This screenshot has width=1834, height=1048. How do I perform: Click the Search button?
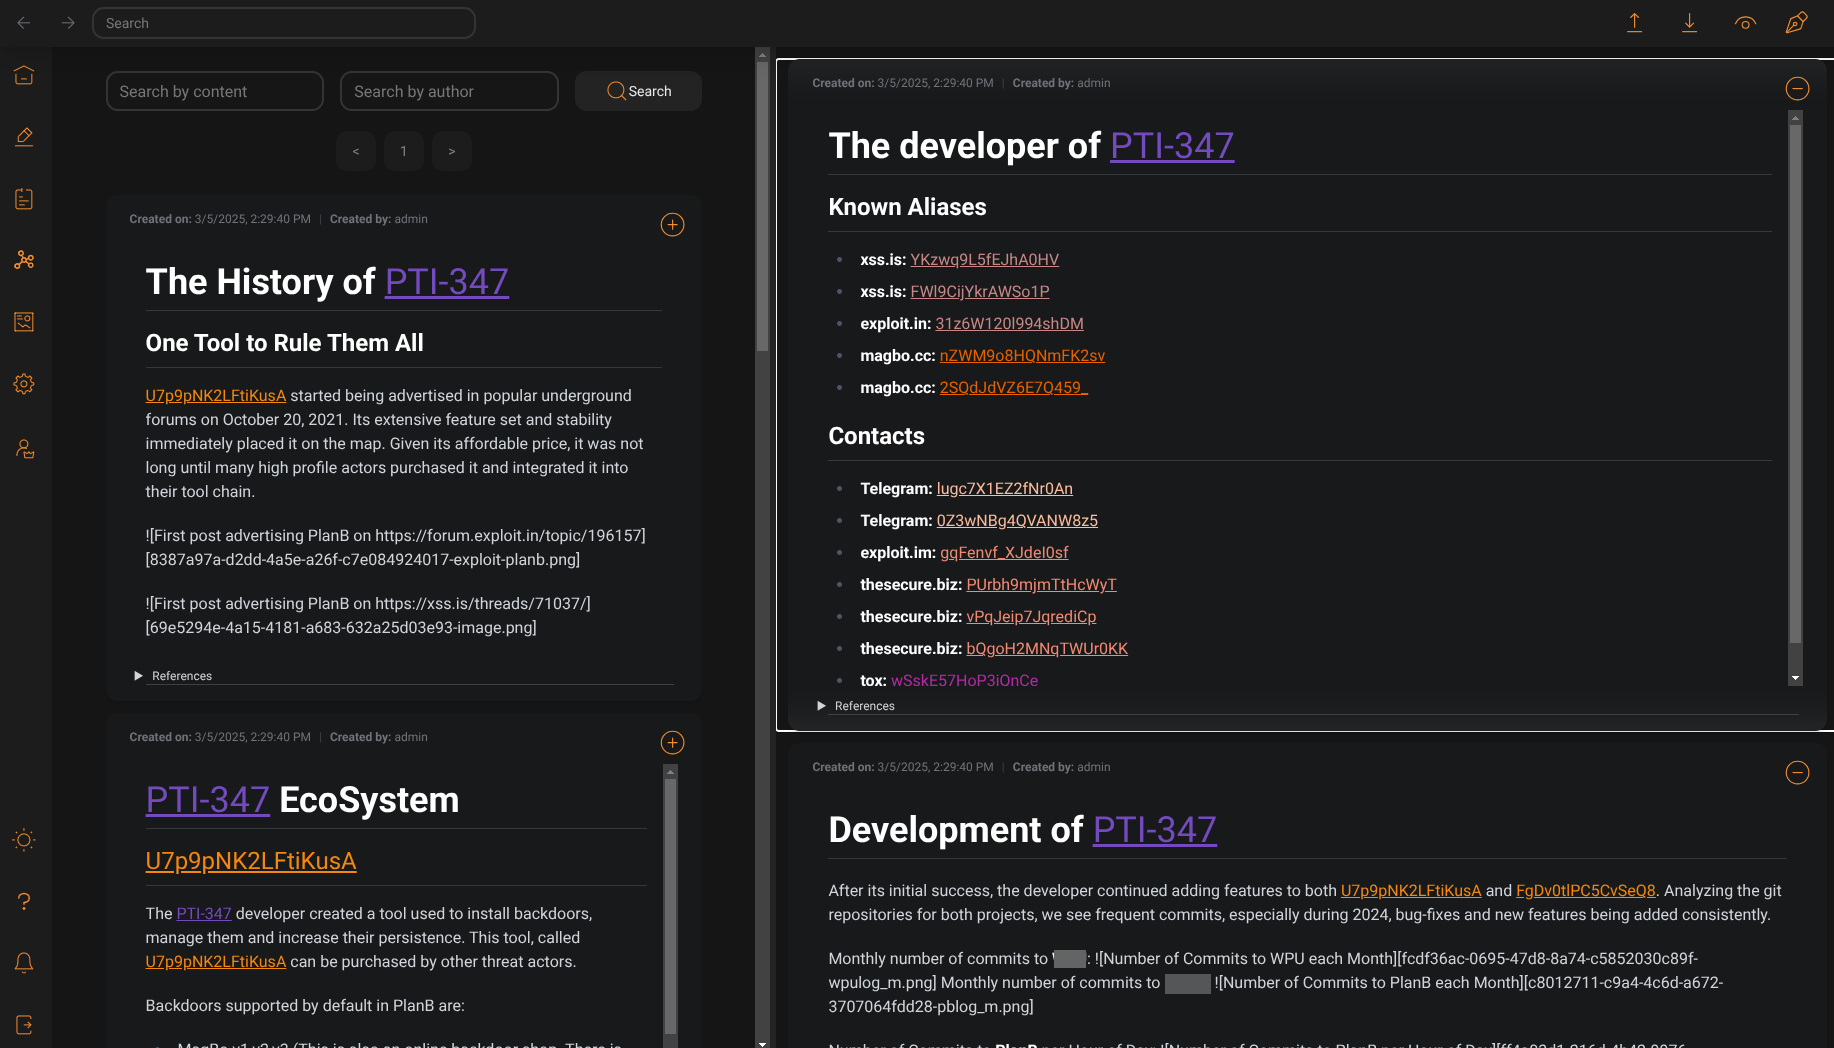(638, 91)
